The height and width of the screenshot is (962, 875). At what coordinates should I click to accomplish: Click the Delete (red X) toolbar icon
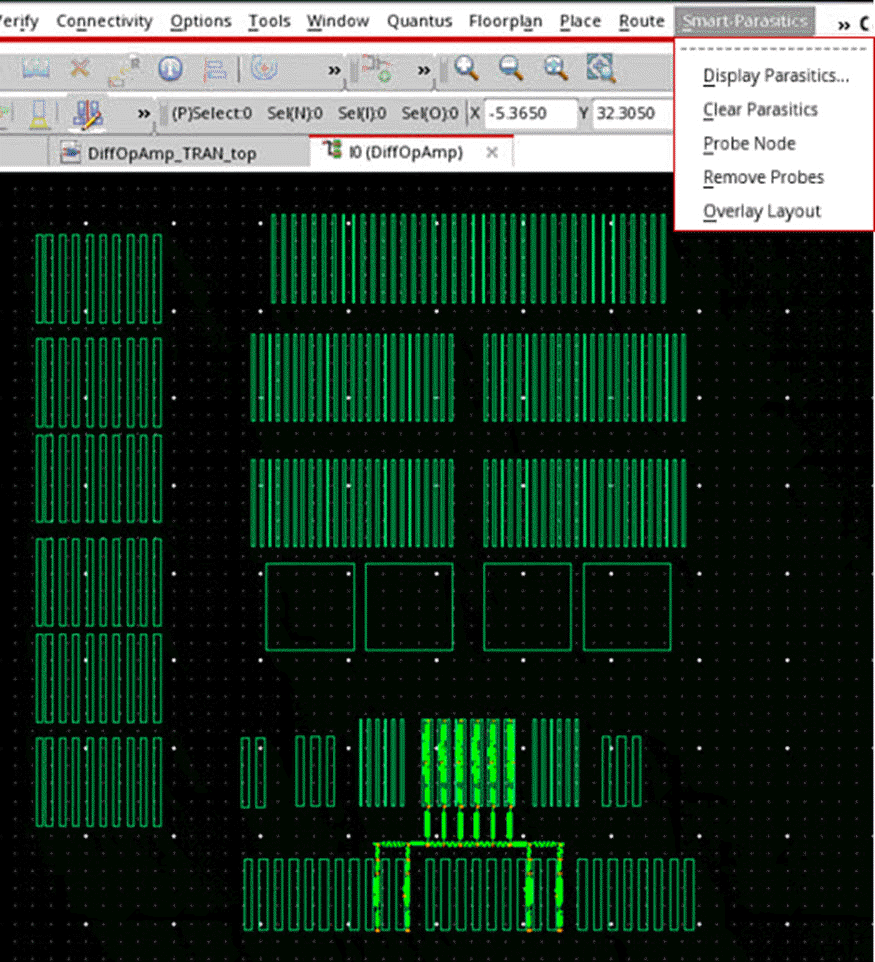pyautogui.click(x=79, y=68)
